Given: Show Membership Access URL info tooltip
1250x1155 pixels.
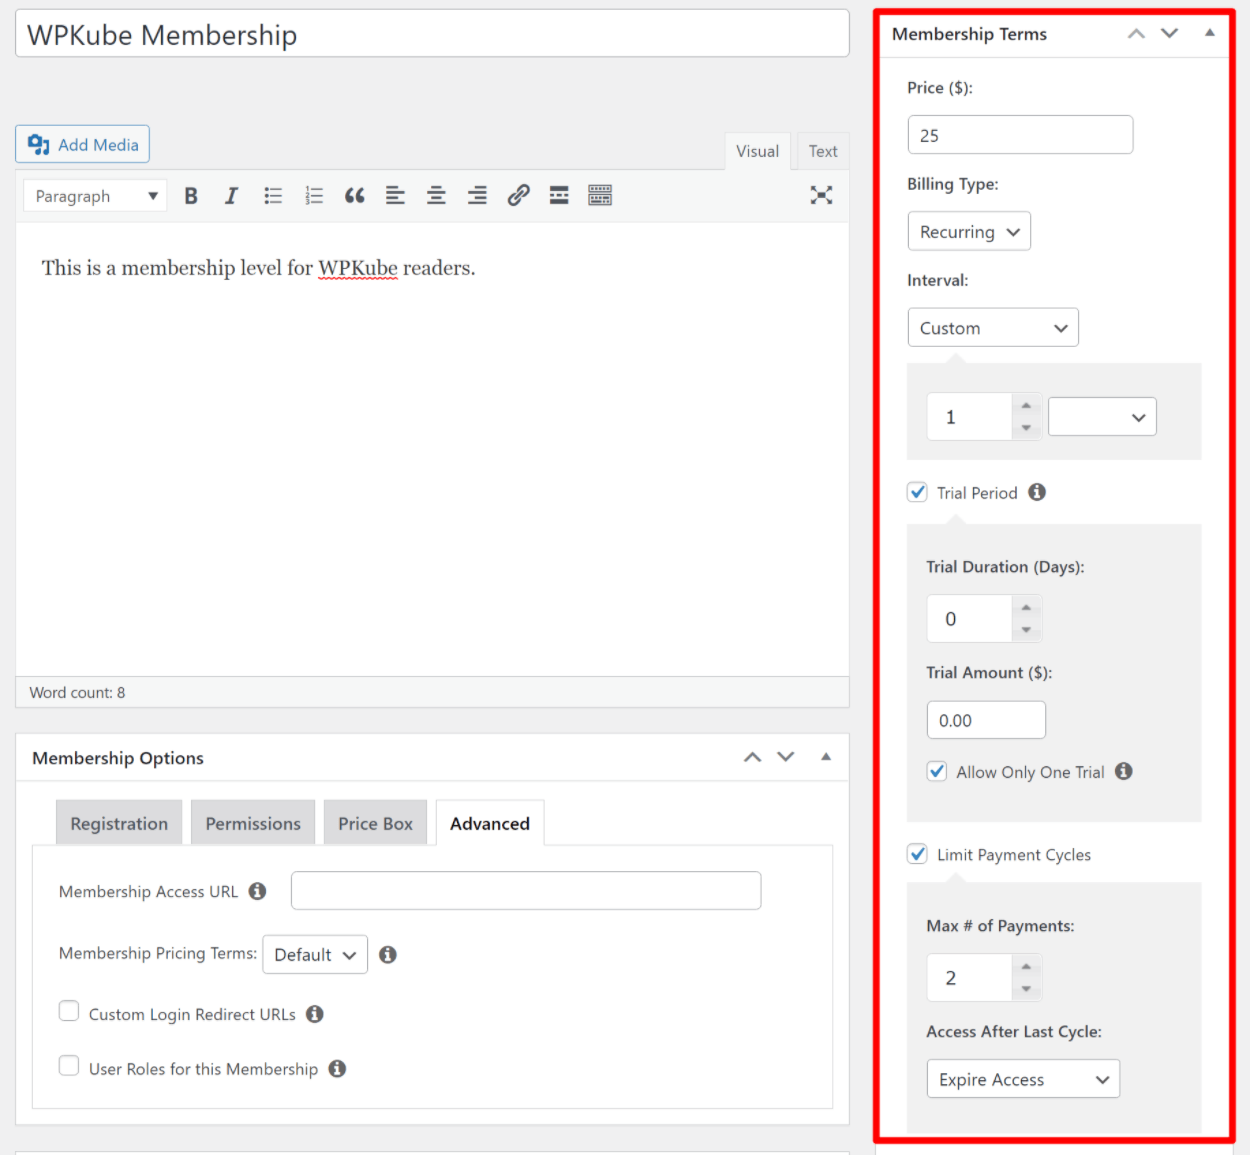Looking at the screenshot, I should (257, 890).
